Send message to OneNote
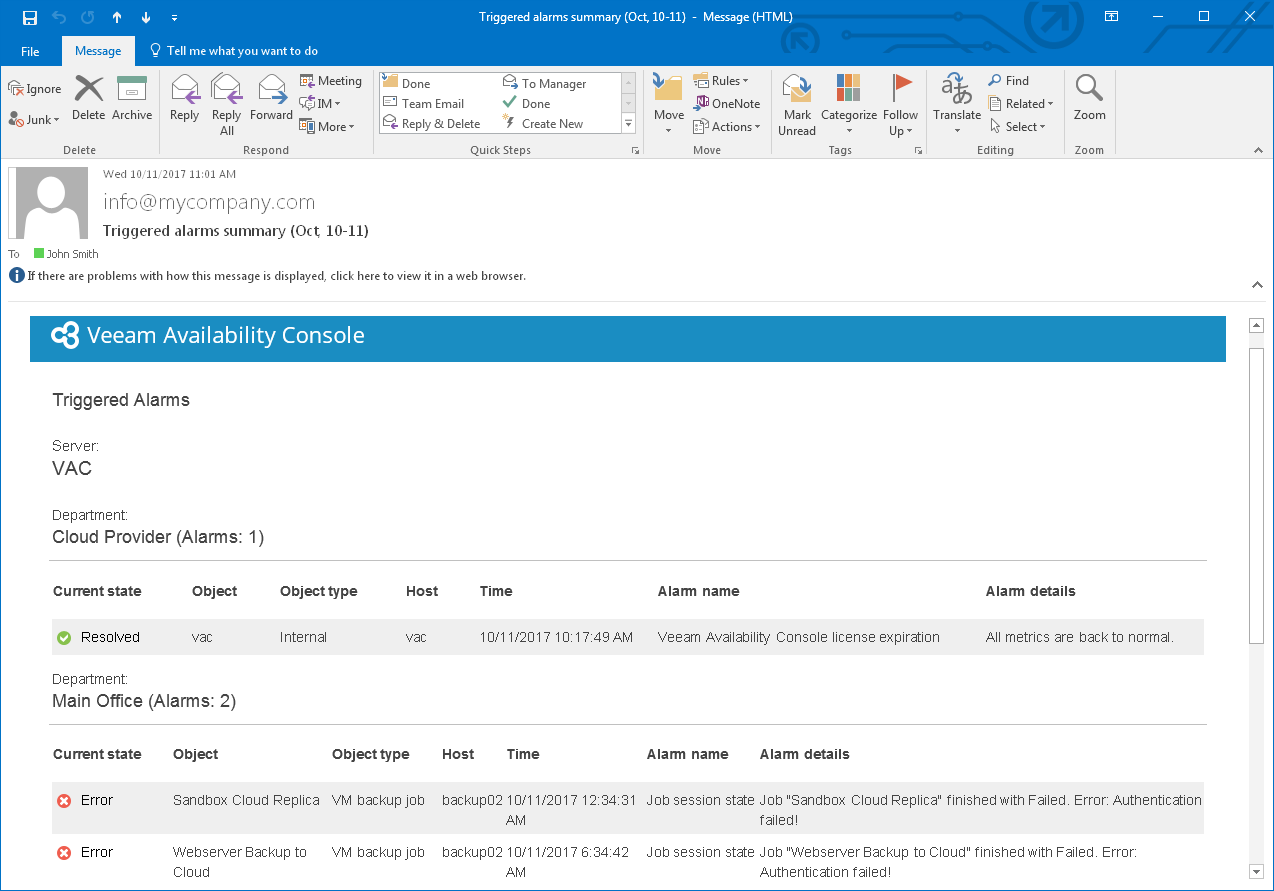 point(727,104)
